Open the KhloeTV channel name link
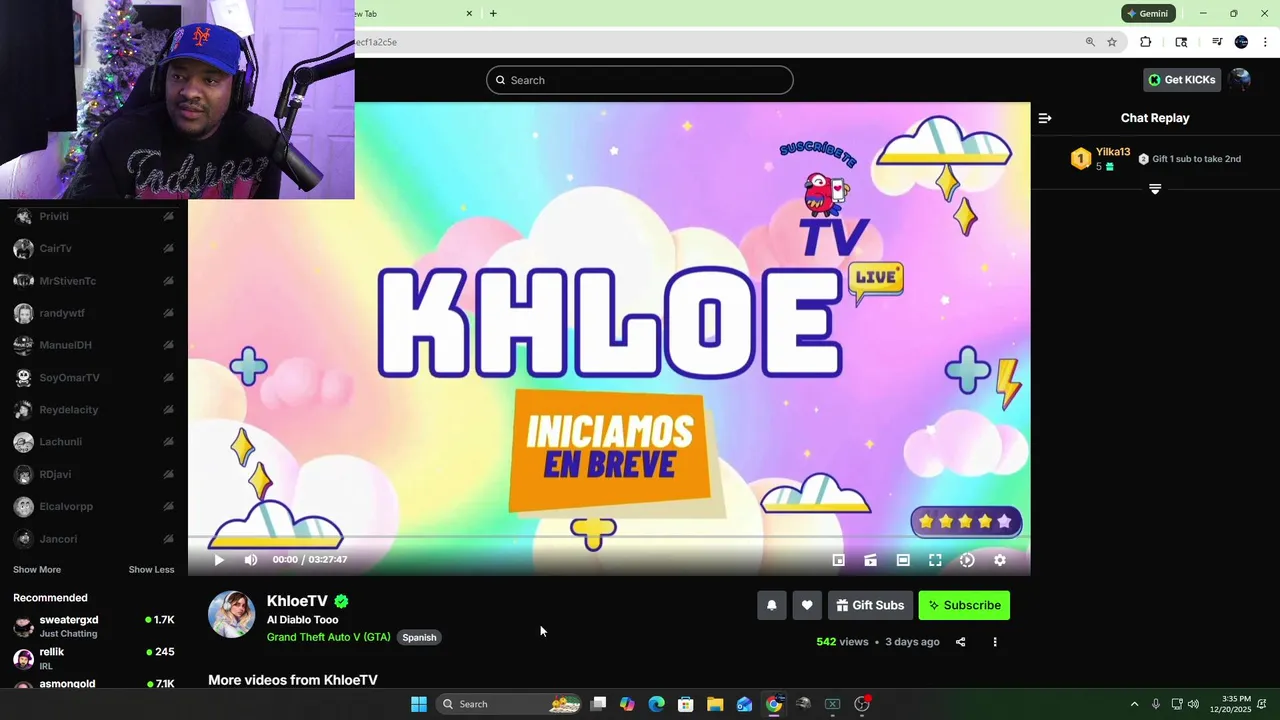Screen dimensions: 1280x720 [297, 601]
